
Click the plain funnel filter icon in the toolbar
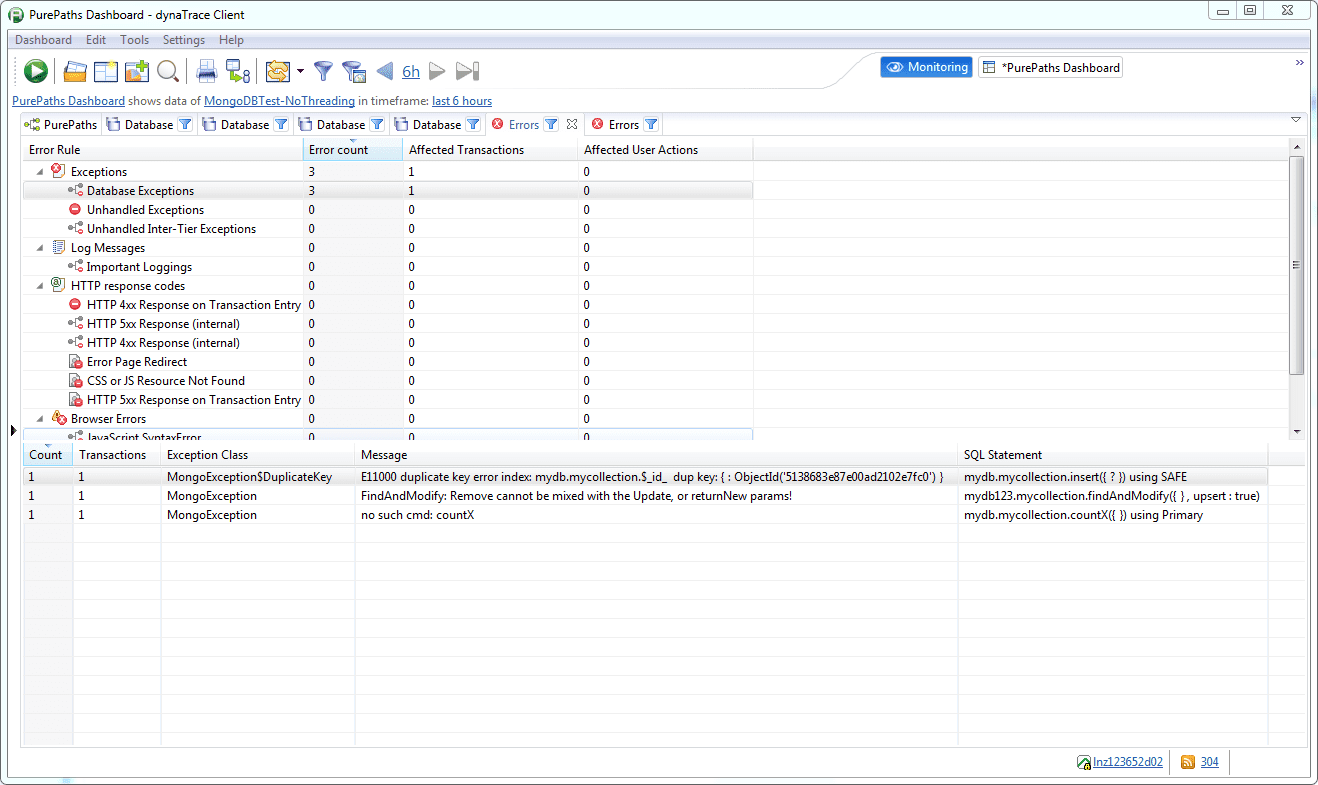(x=323, y=71)
